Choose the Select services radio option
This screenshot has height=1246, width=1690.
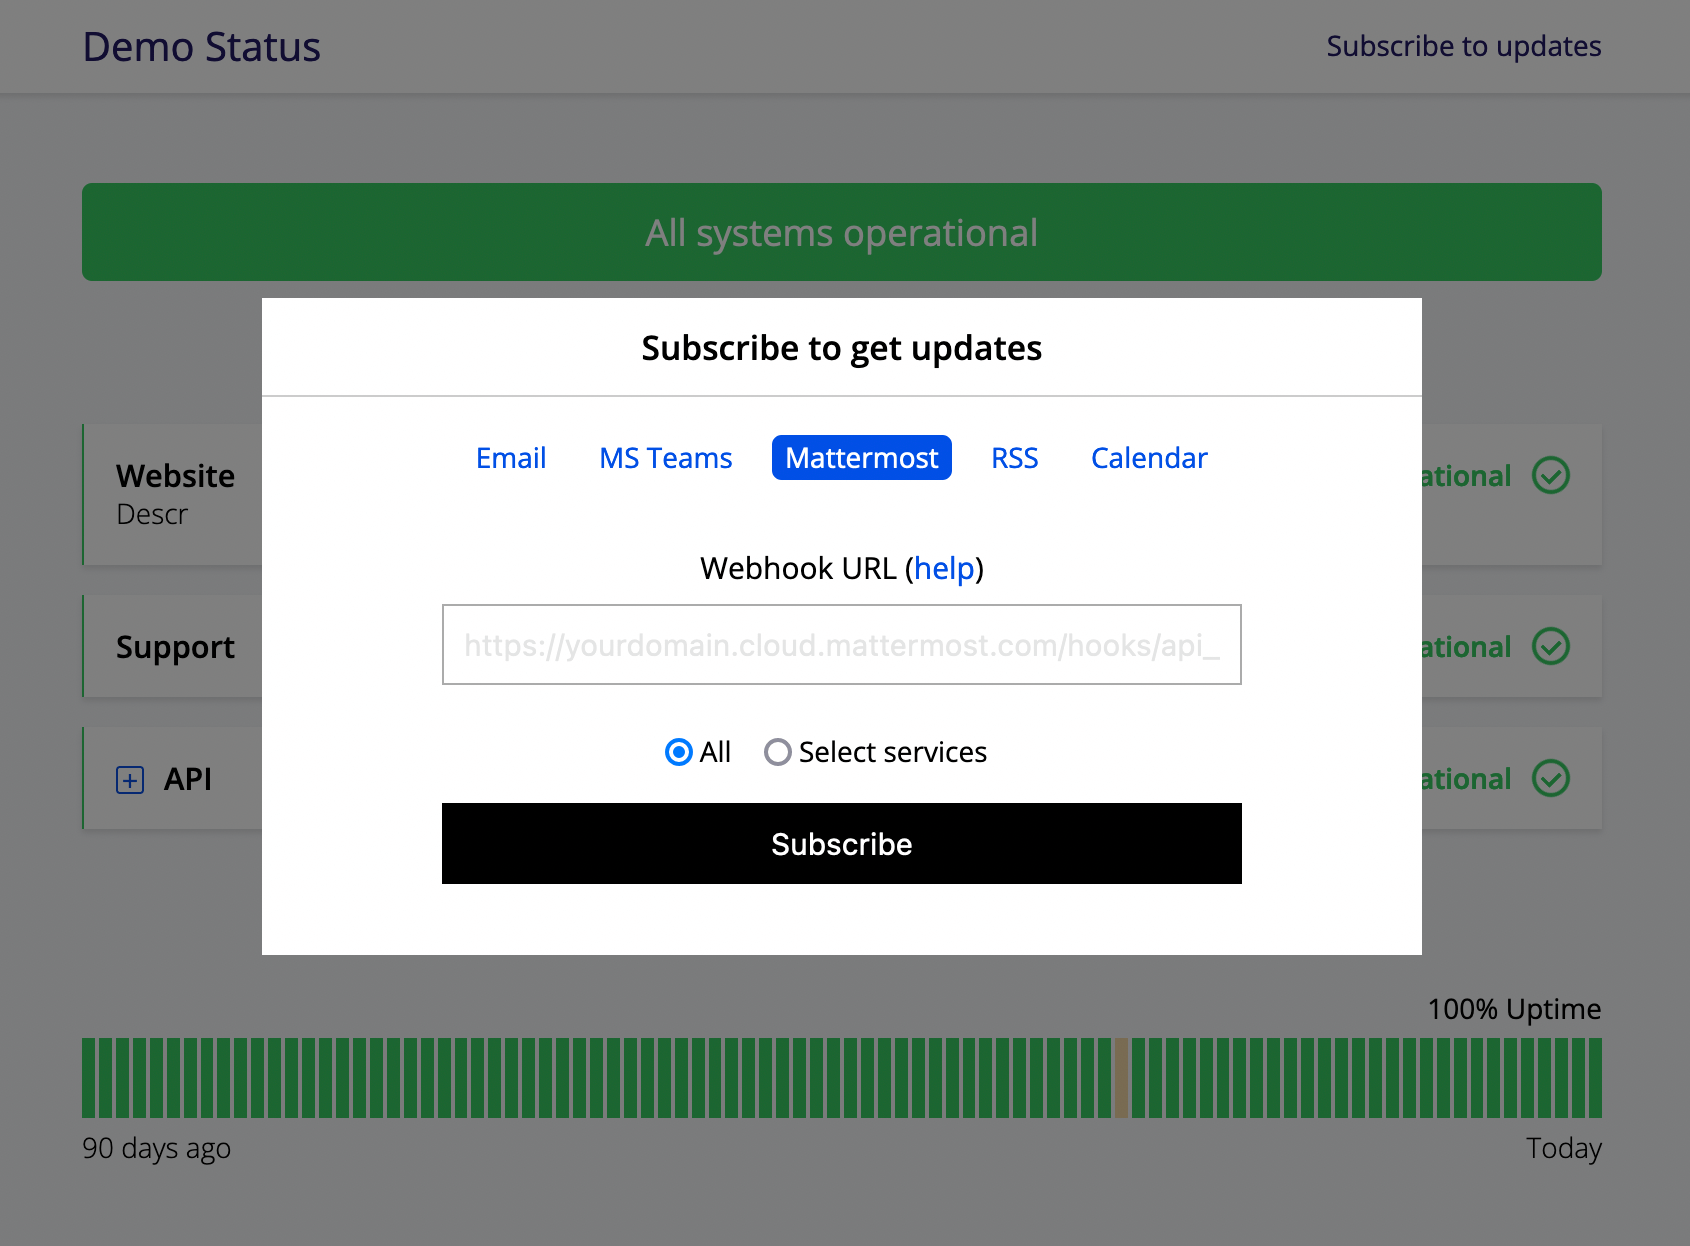[777, 752]
